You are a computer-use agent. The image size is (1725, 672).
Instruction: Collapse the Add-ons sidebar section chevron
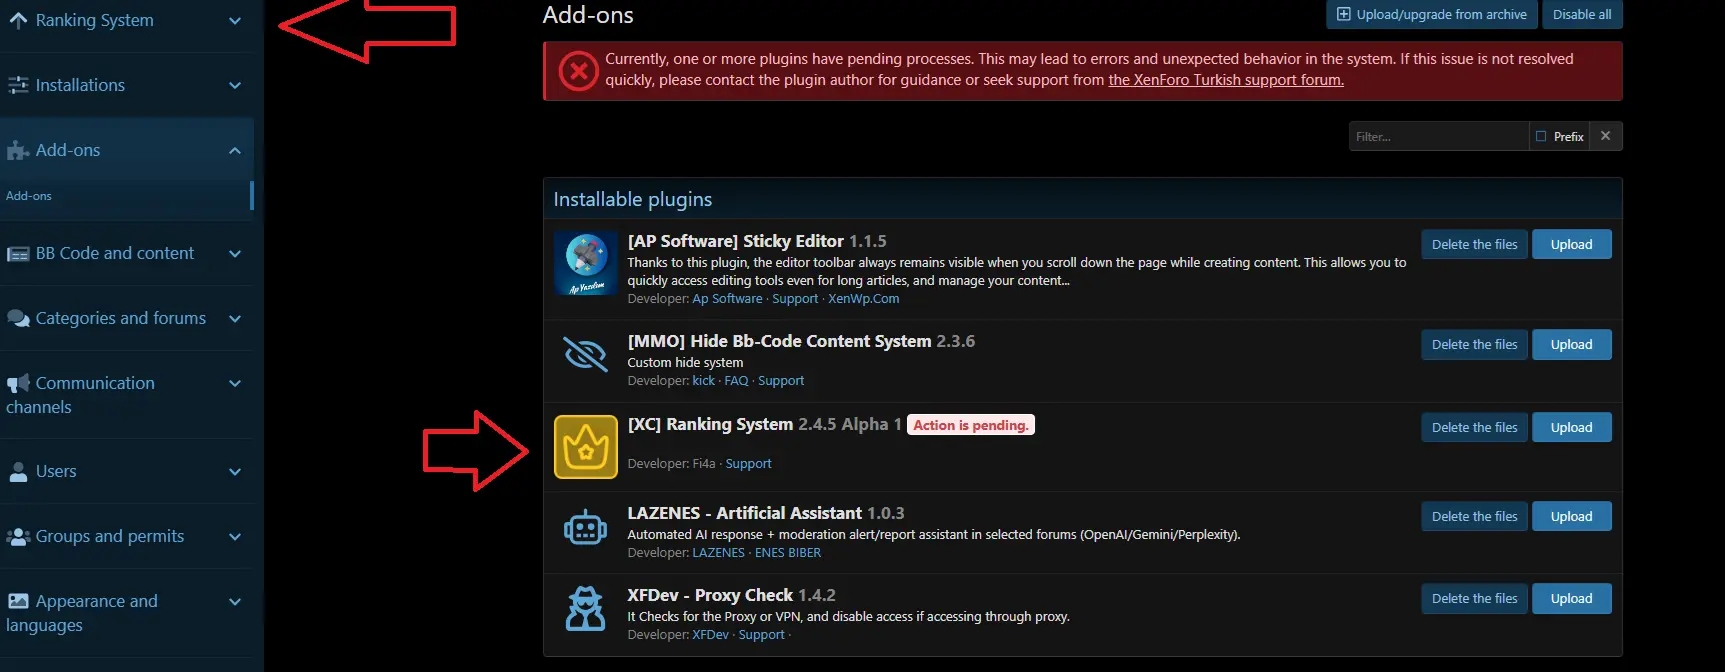235,151
